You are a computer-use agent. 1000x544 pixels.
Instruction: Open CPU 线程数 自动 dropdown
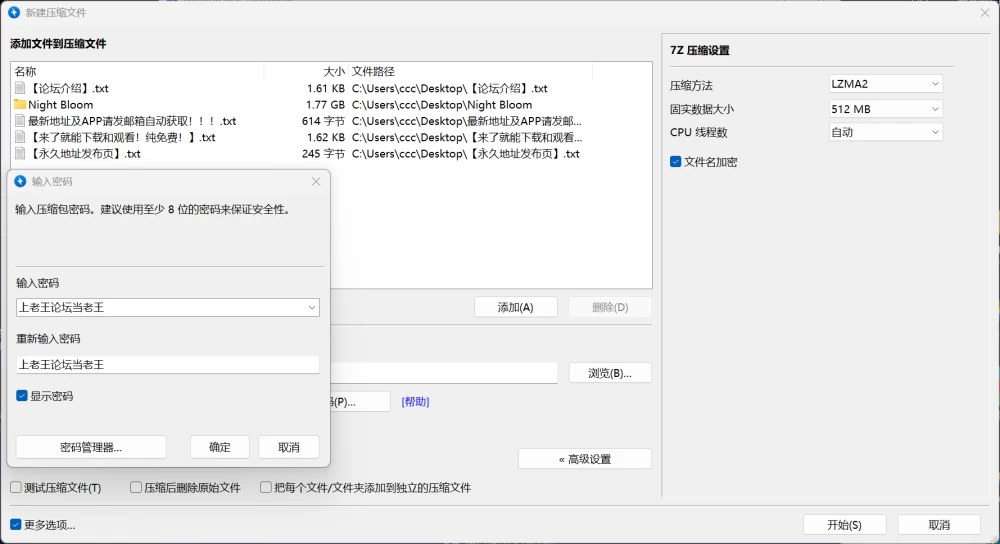click(885, 132)
